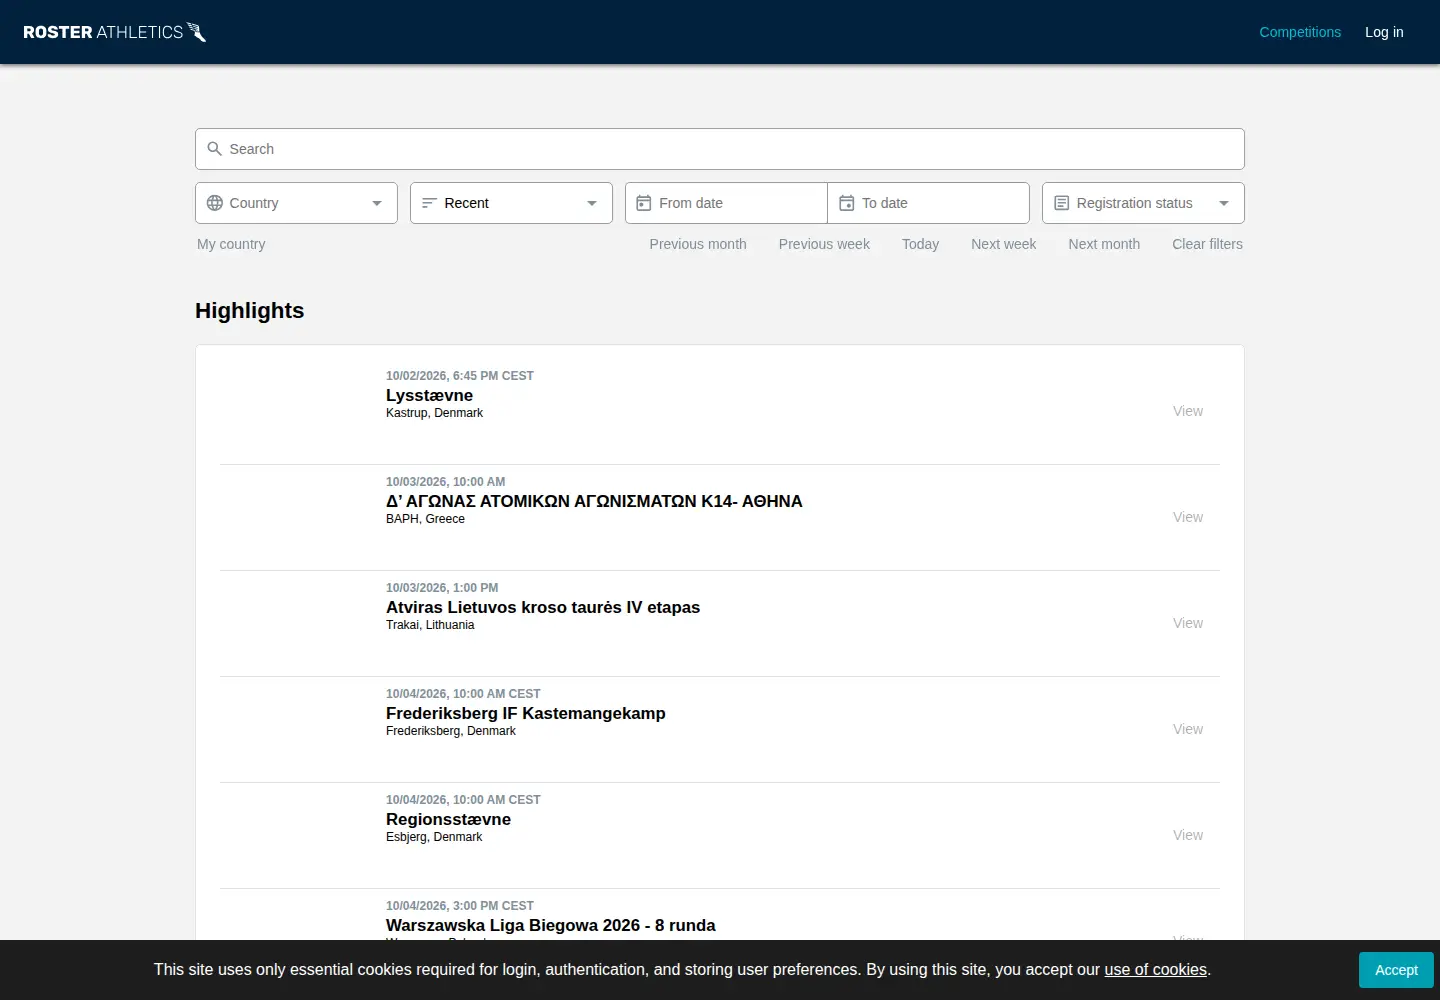Click Trakai, Lithuania location text
The image size is (1440, 1000).
coord(430,625)
